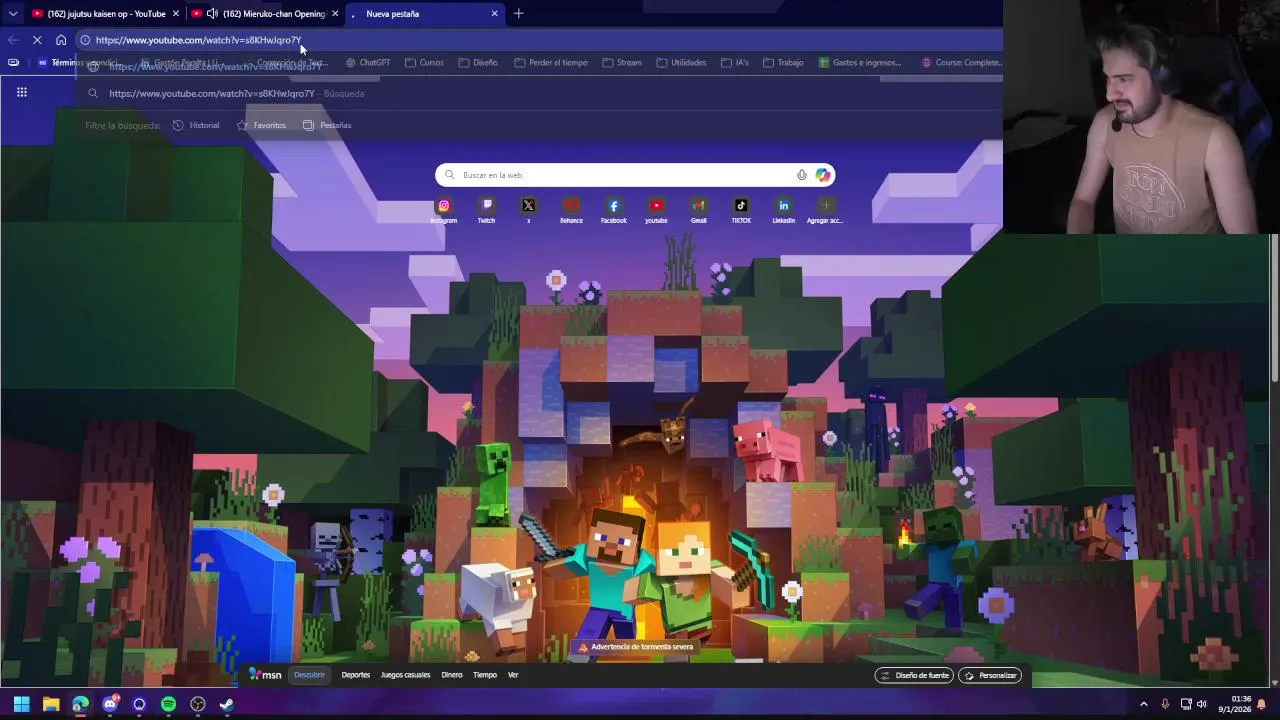Filter suggestions by Pestañas
This screenshot has height=720, width=1280.
coord(328,125)
